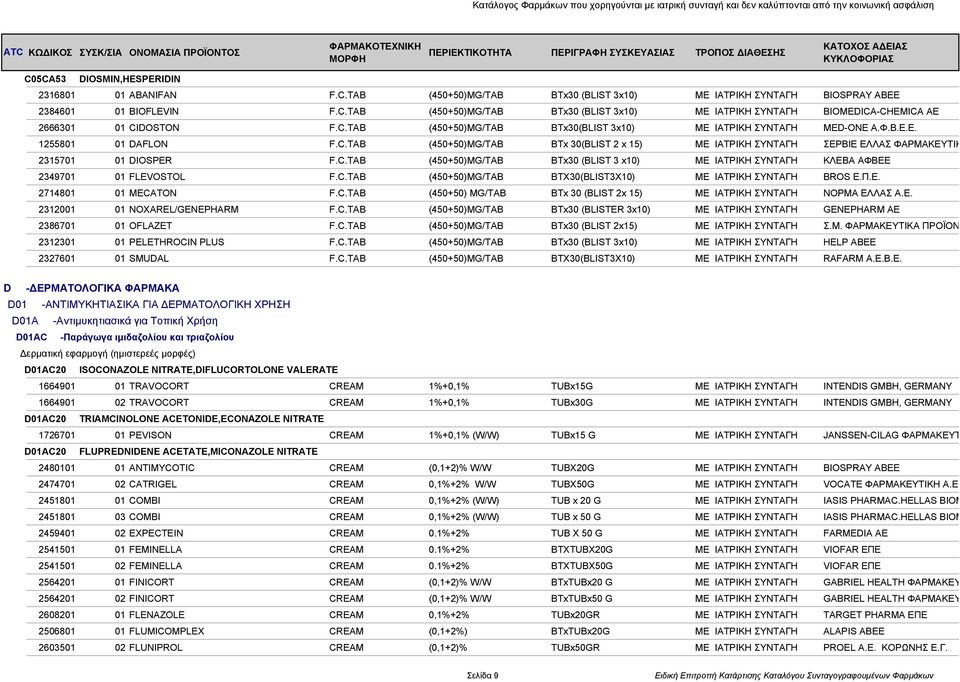Click holder ΚΛΕΒΑ ΑΦΒΕΕ
The image size is (960, 682).
[857, 160]
